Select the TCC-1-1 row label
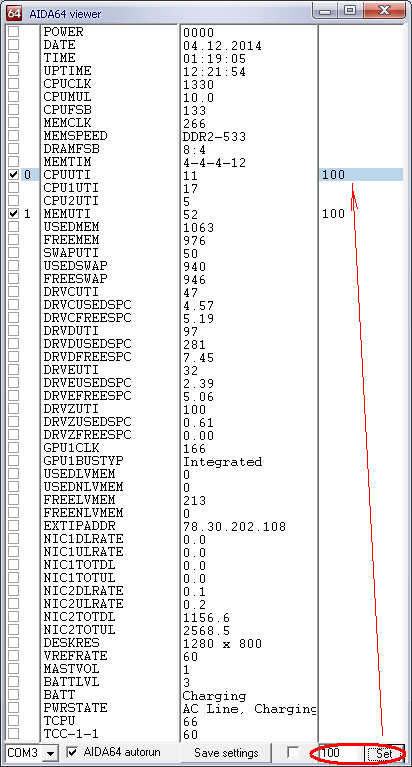 pyautogui.click(x=71, y=733)
